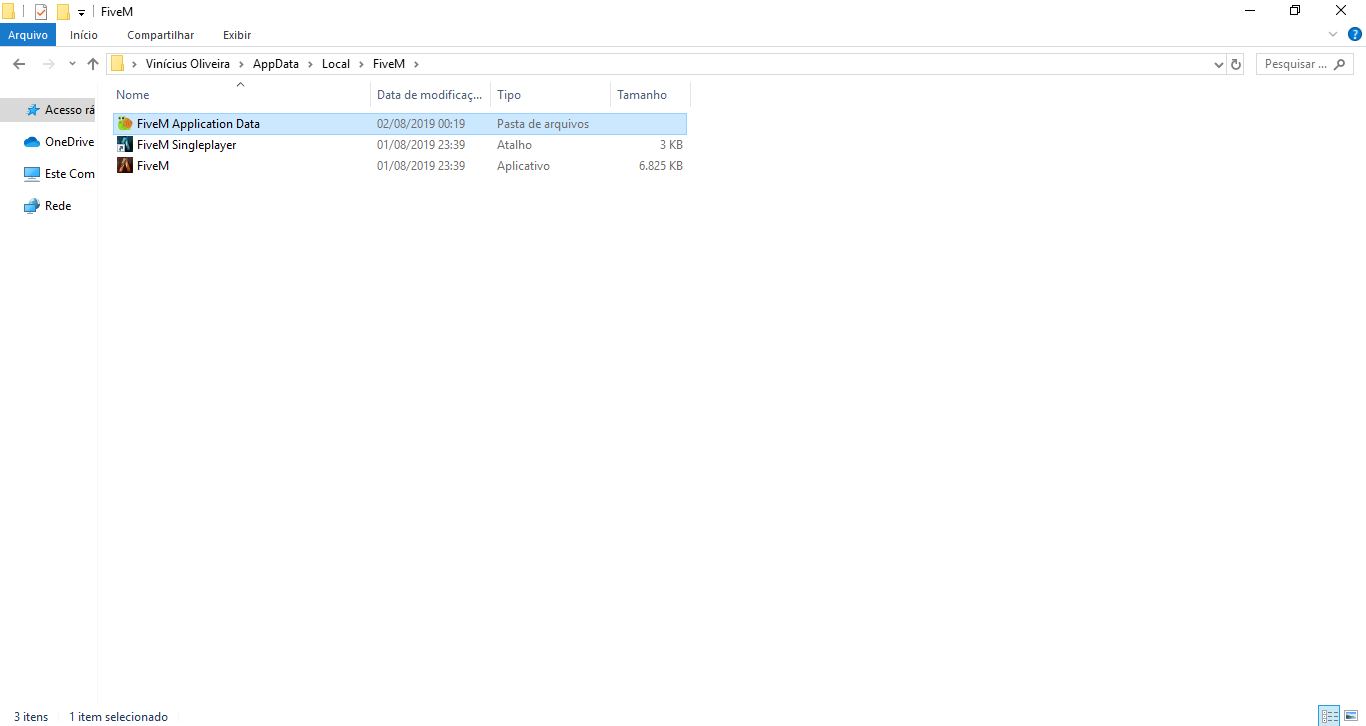Click the Properties icon on quick access toolbar
The width and height of the screenshot is (1366, 726).
(x=41, y=11)
